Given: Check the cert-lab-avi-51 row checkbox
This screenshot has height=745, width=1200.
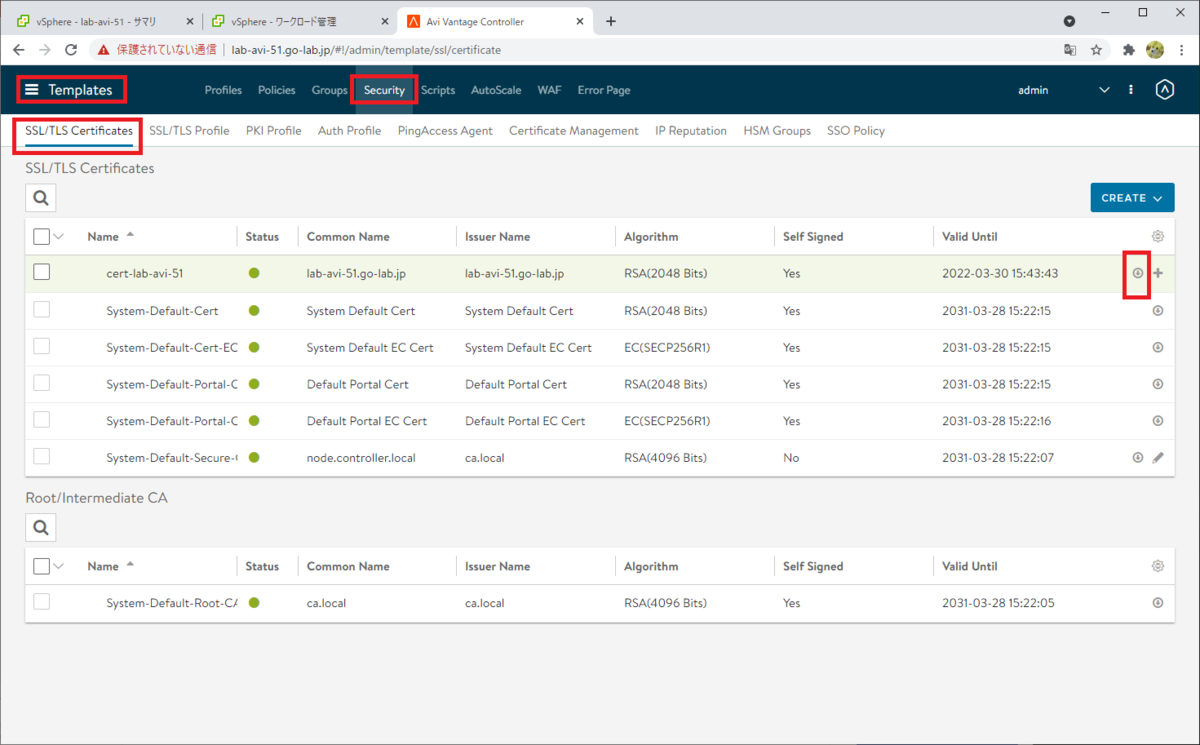Looking at the screenshot, I should coord(41,272).
